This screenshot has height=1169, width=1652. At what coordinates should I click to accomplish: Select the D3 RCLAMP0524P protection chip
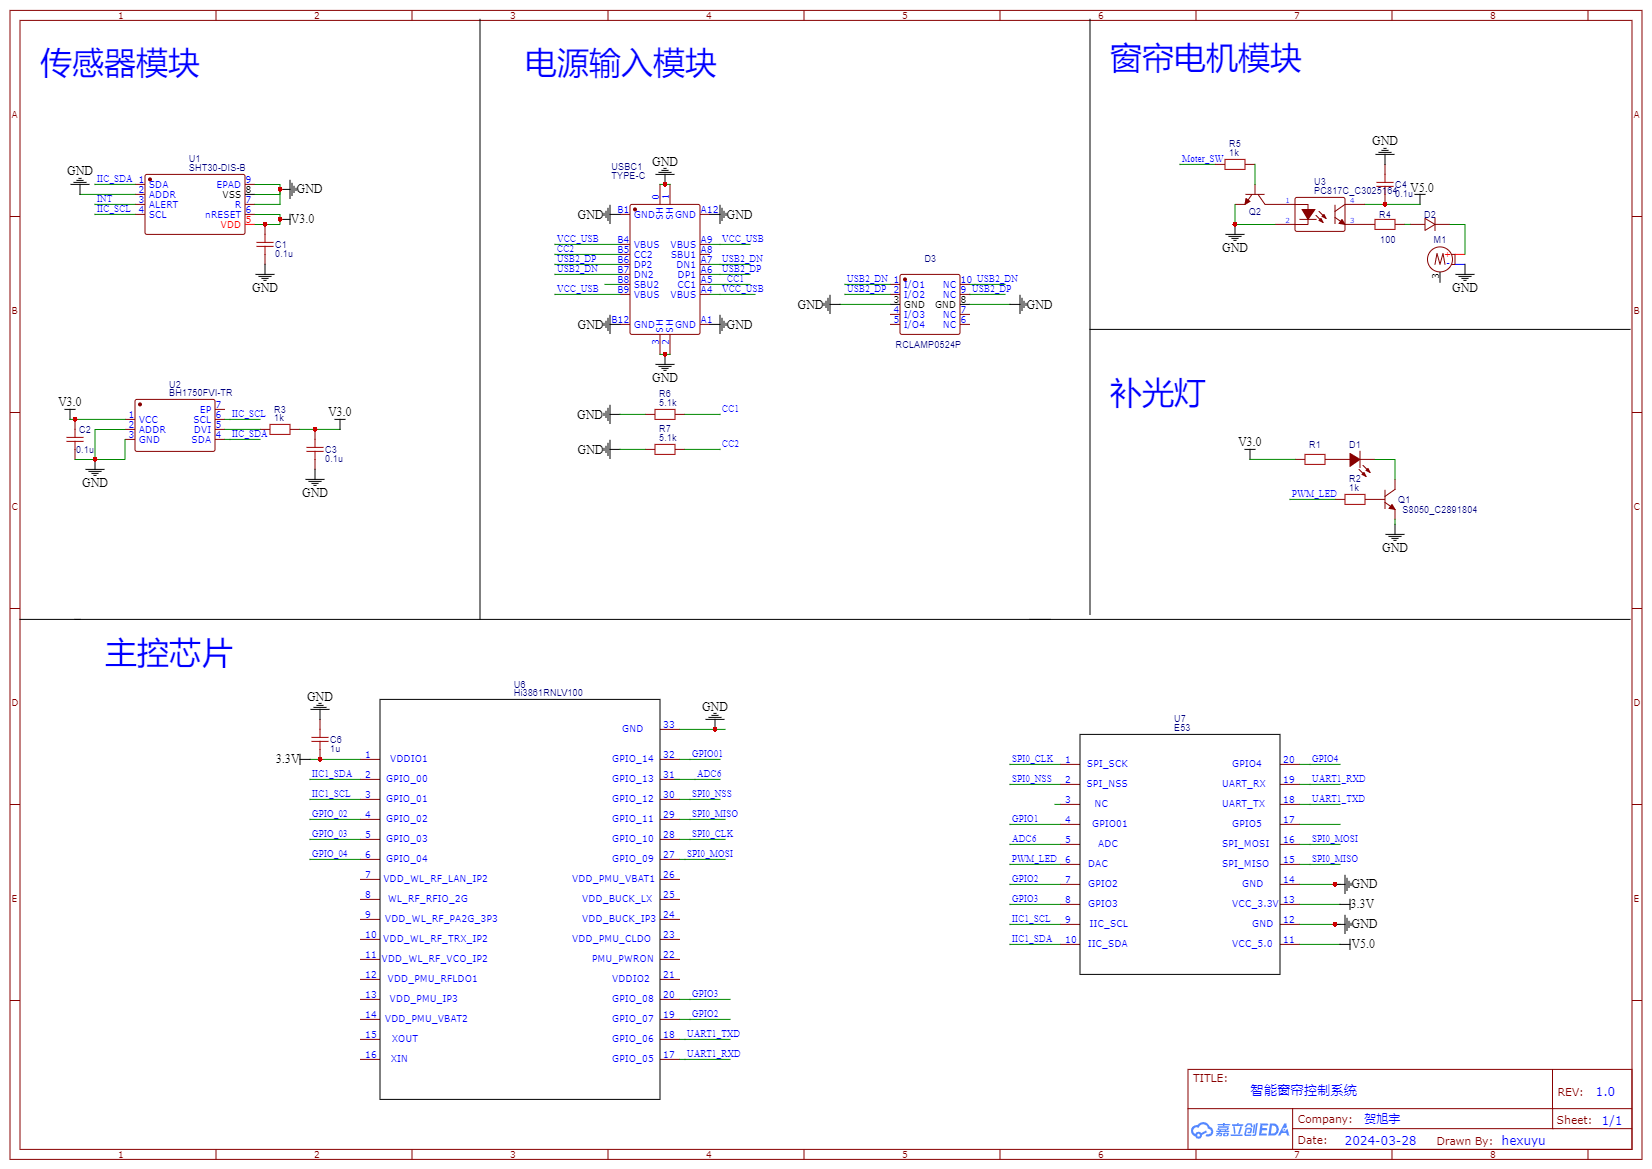pyautogui.click(x=930, y=304)
